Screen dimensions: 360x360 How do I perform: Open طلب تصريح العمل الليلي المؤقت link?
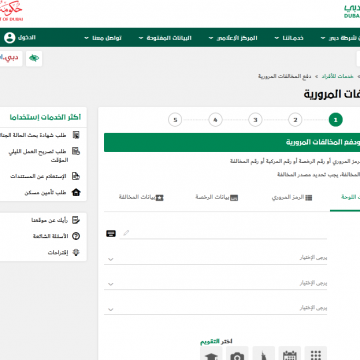click(x=38, y=156)
